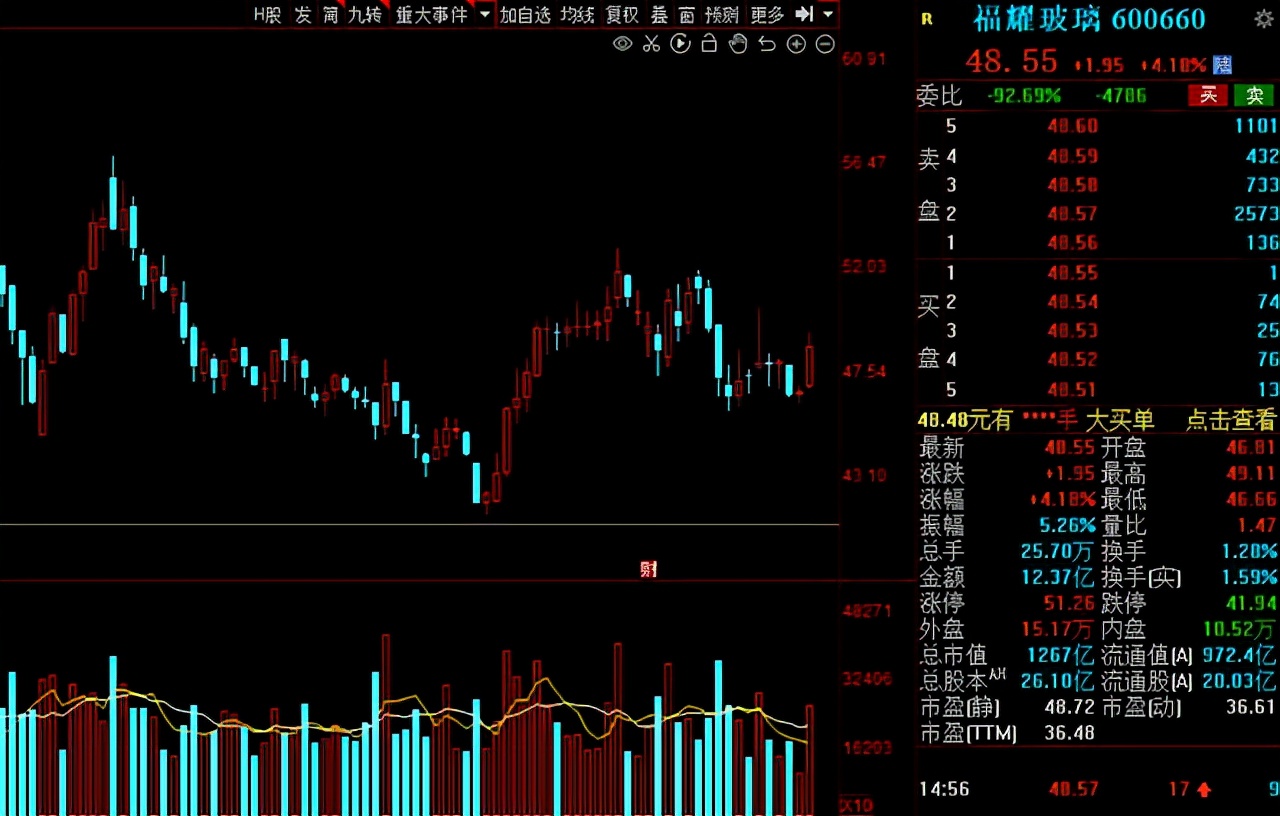
Task: Click the yellow R marker icon
Action: click(927, 19)
